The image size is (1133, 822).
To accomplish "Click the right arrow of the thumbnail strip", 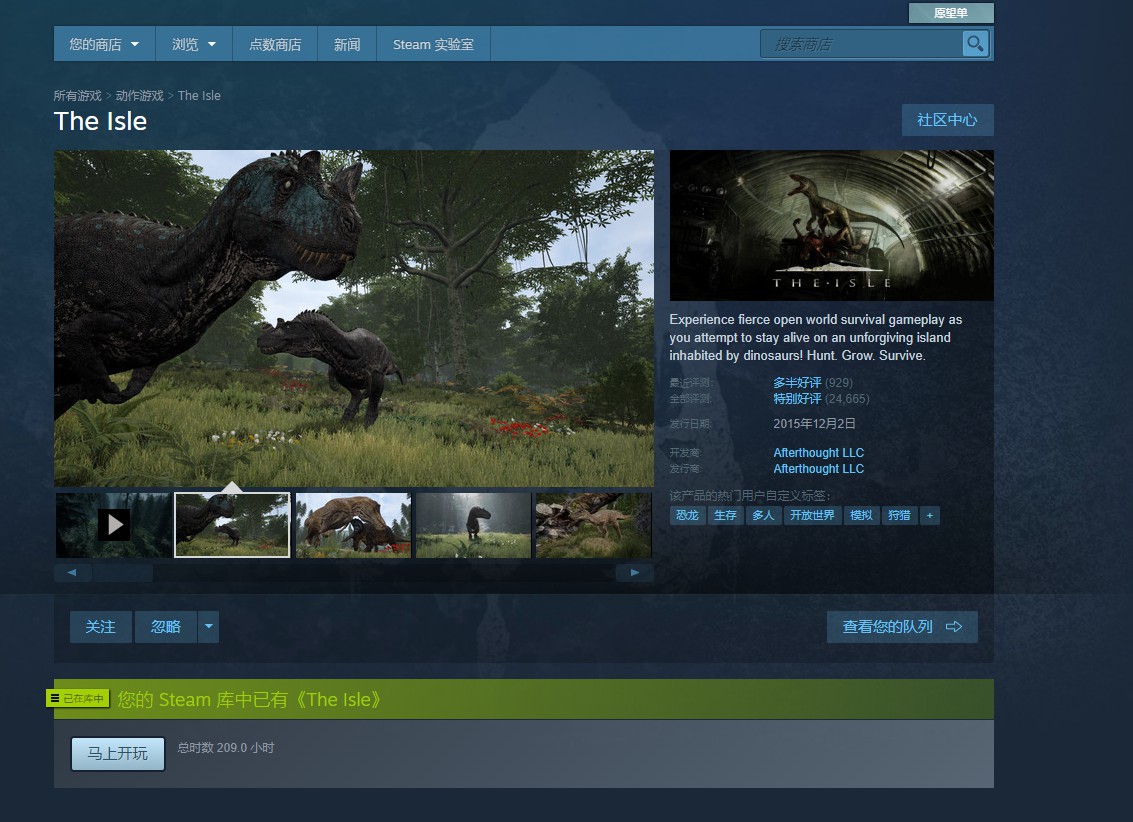I will [x=634, y=573].
